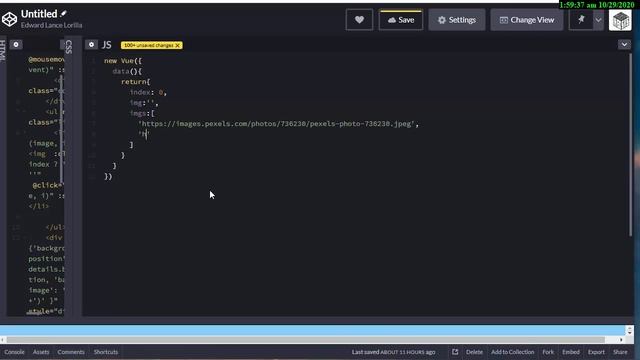The image size is (640, 360).
Task: Add pen to Collection
Action: tap(512, 352)
